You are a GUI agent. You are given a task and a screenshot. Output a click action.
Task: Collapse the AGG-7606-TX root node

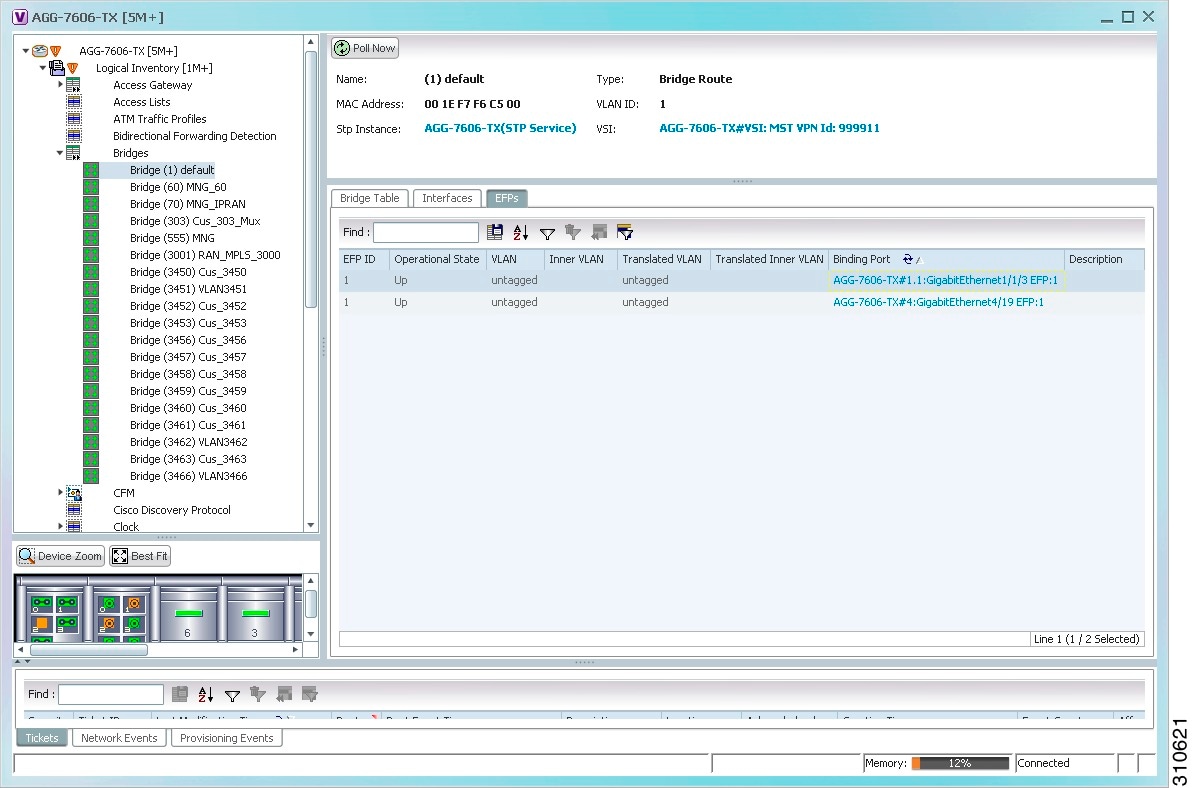pyautogui.click(x=26, y=51)
